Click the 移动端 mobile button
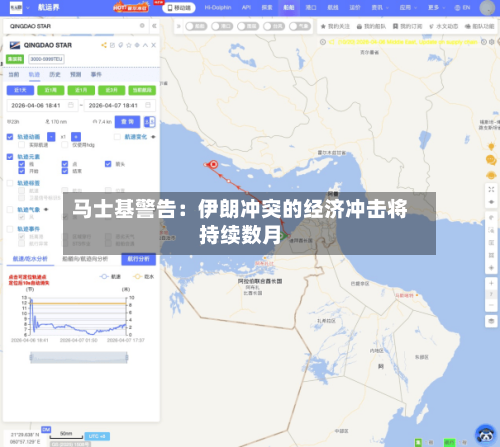 (x=179, y=8)
